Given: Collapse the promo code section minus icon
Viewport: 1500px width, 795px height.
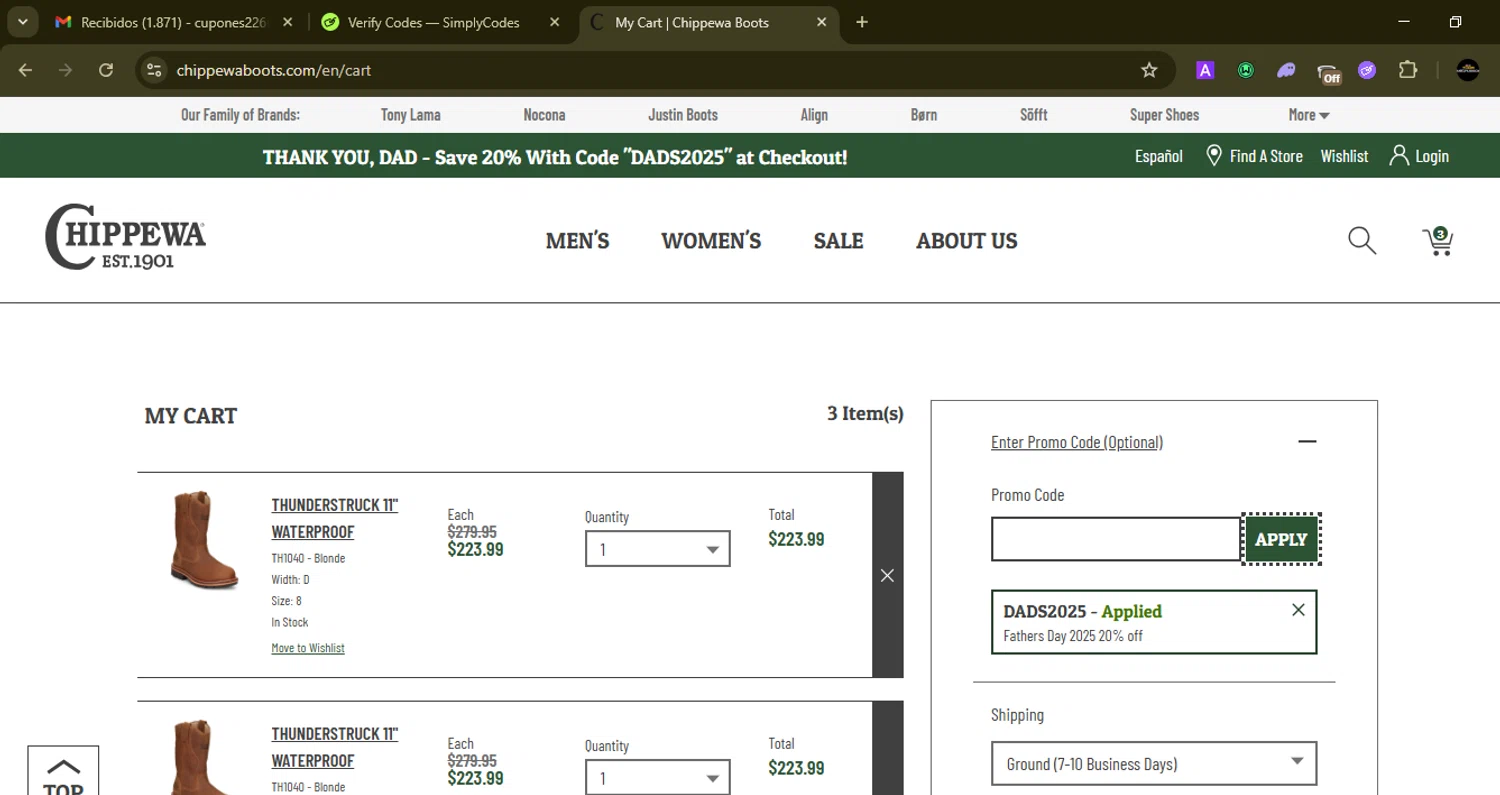Looking at the screenshot, I should coord(1307,442).
